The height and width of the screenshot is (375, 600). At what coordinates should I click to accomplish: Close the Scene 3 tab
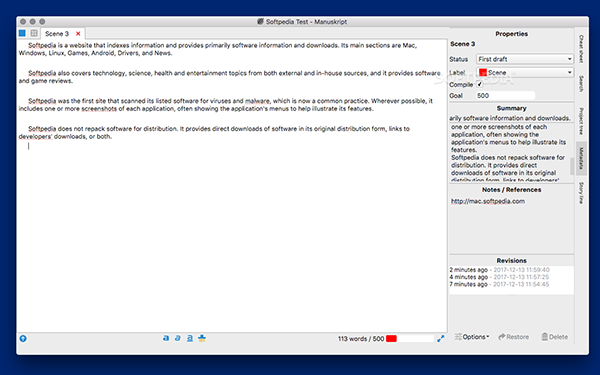78,34
